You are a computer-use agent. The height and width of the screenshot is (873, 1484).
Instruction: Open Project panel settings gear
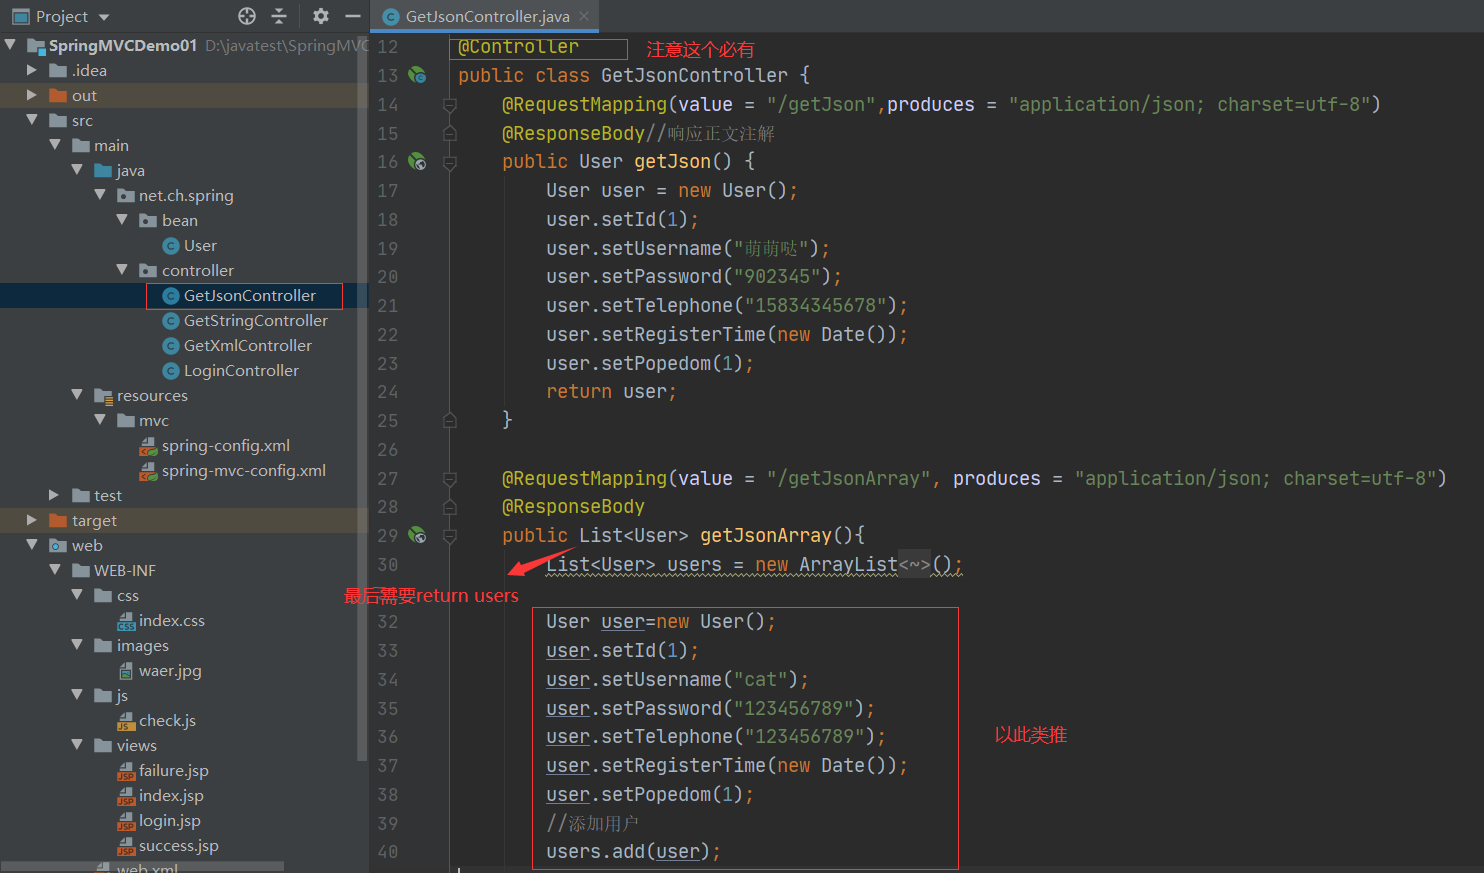pyautogui.click(x=320, y=16)
